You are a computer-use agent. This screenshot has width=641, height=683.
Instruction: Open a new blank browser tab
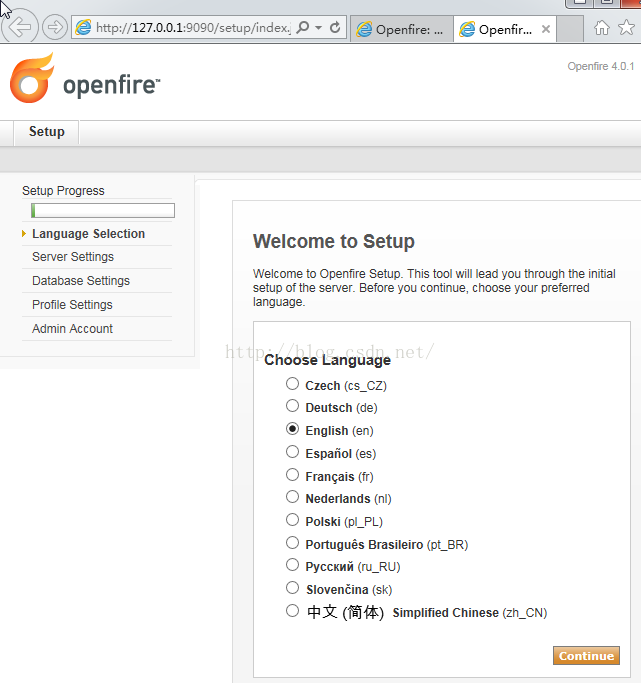(570, 29)
